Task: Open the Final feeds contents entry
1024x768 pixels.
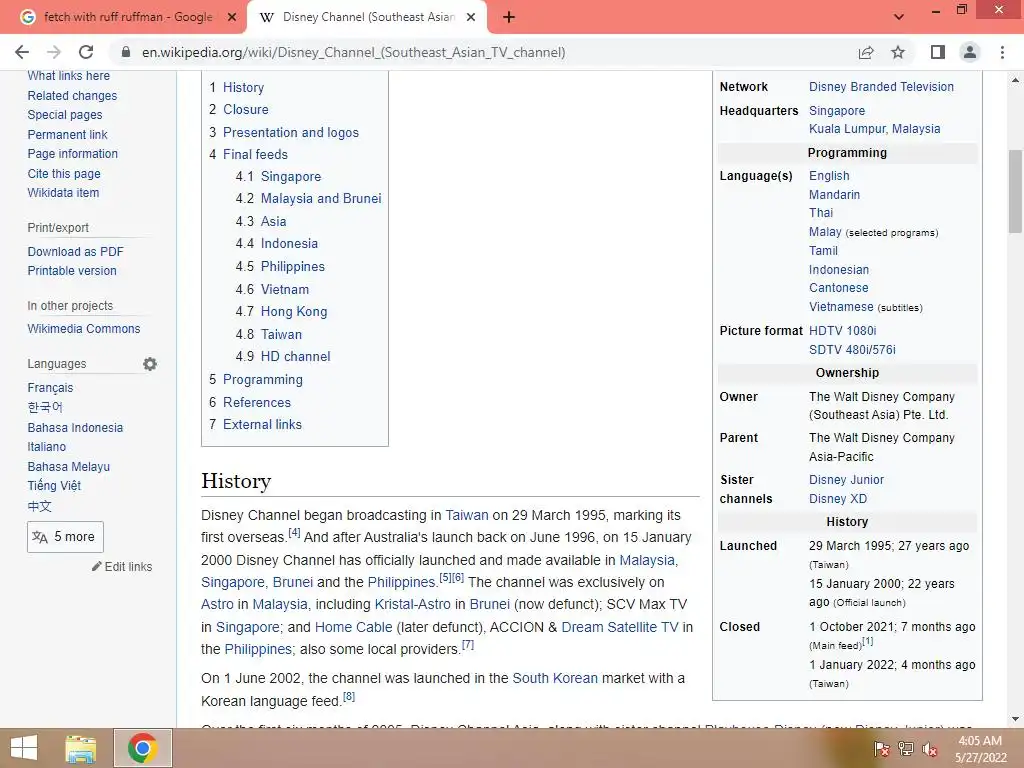Action: click(255, 154)
